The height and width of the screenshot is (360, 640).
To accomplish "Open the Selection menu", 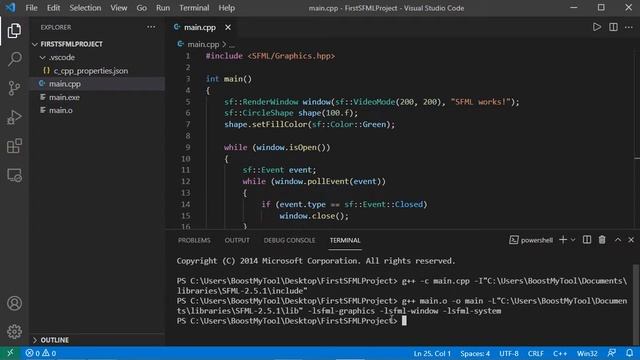I will coord(85,8).
